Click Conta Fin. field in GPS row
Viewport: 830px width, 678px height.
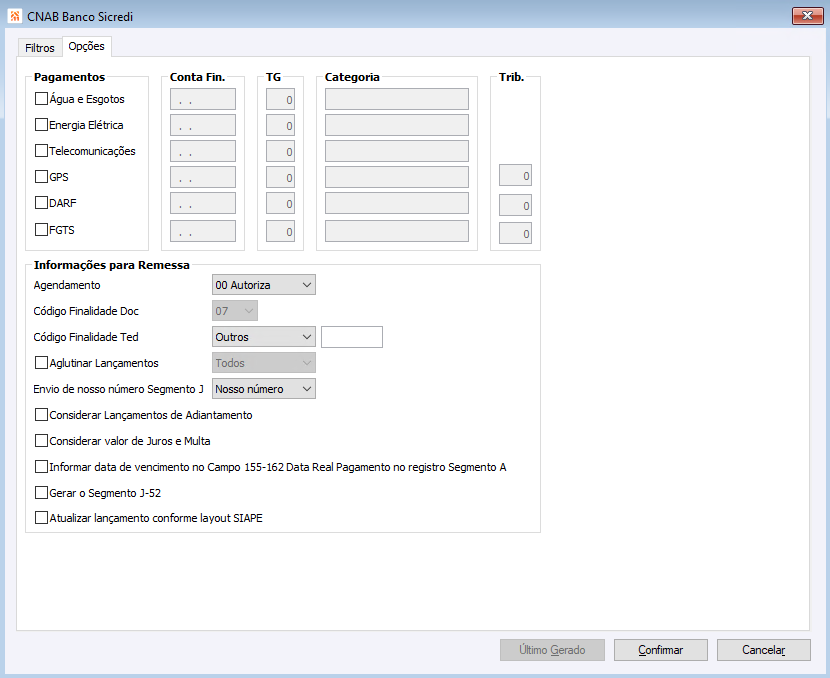[203, 177]
